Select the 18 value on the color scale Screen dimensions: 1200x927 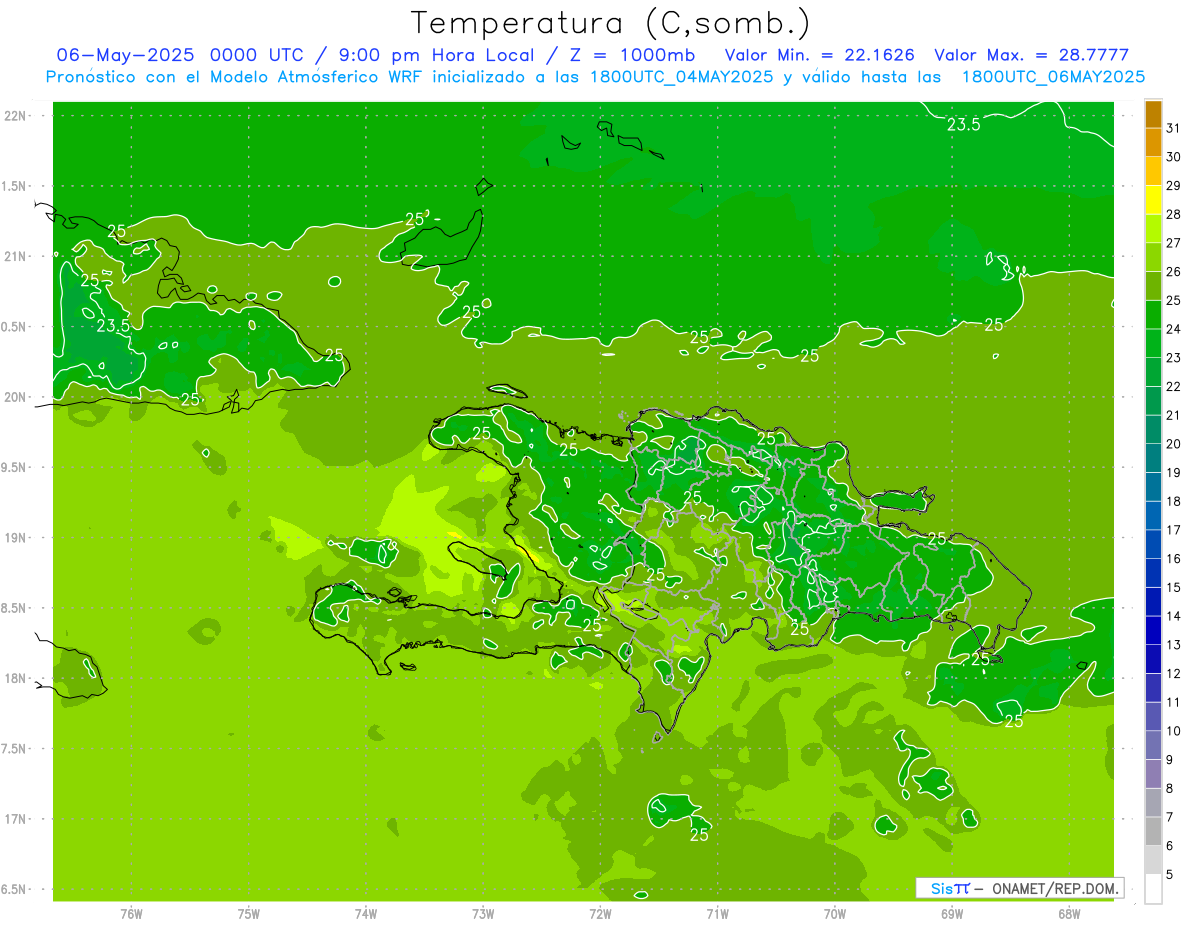1173,501
